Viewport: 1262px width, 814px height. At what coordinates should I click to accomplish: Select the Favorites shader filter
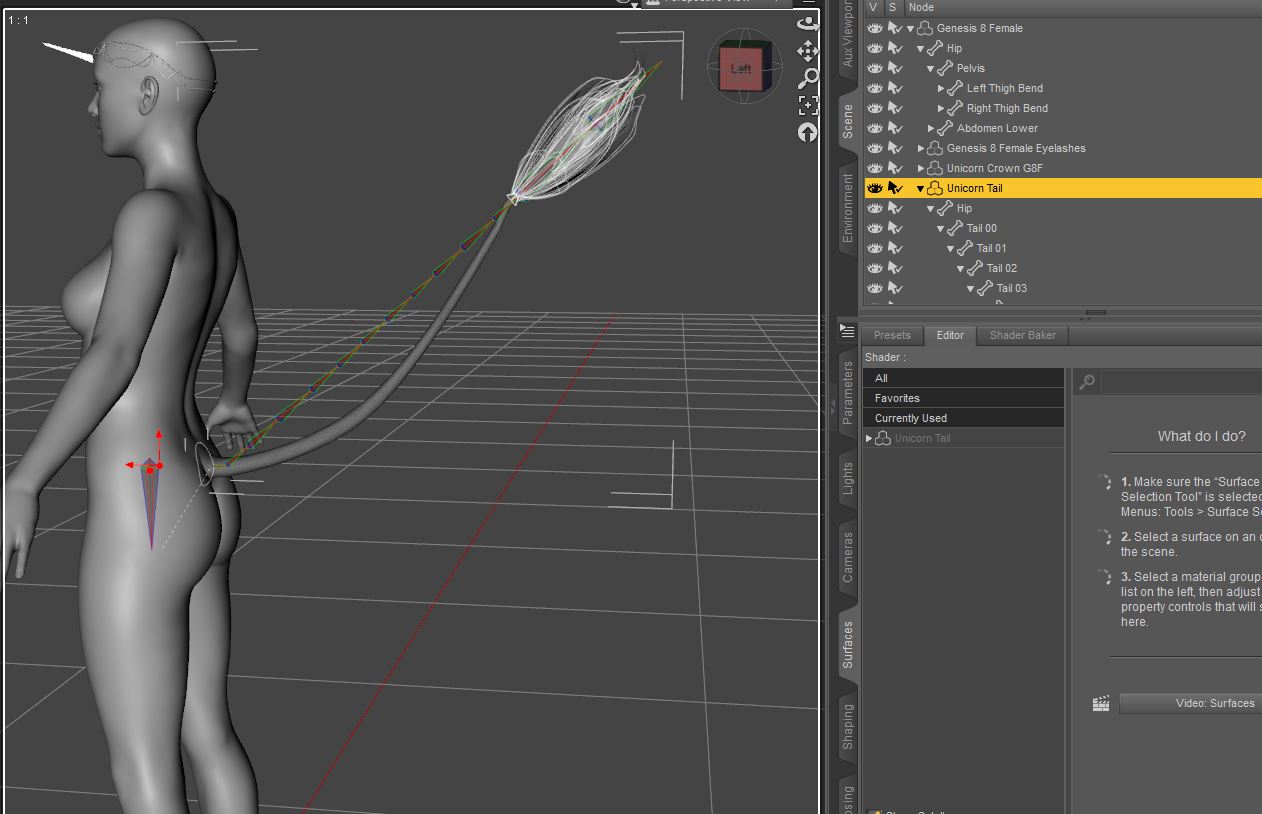pyautogui.click(x=964, y=398)
